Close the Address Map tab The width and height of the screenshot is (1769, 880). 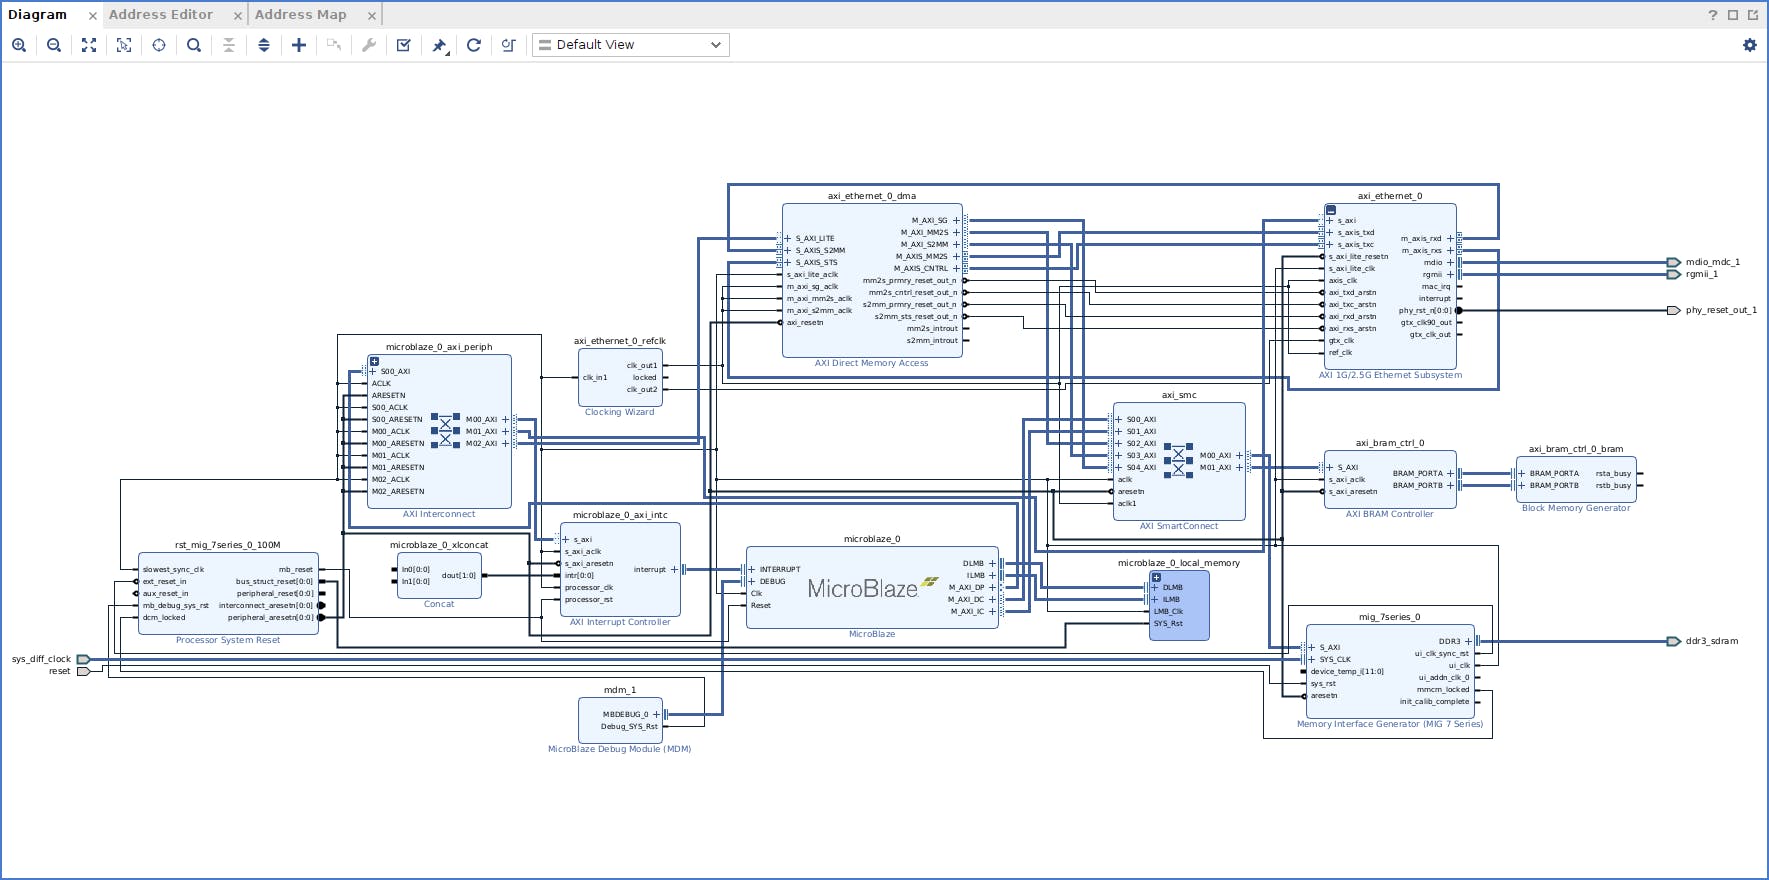coord(372,16)
